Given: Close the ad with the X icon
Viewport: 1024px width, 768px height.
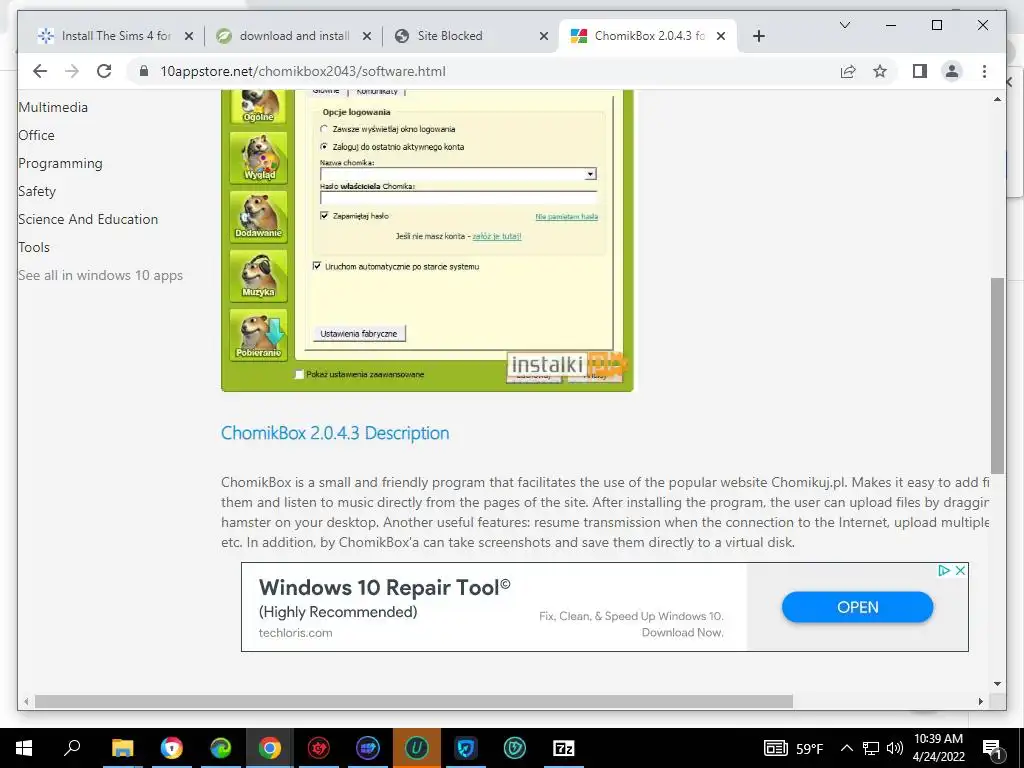Looking at the screenshot, I should point(960,570).
